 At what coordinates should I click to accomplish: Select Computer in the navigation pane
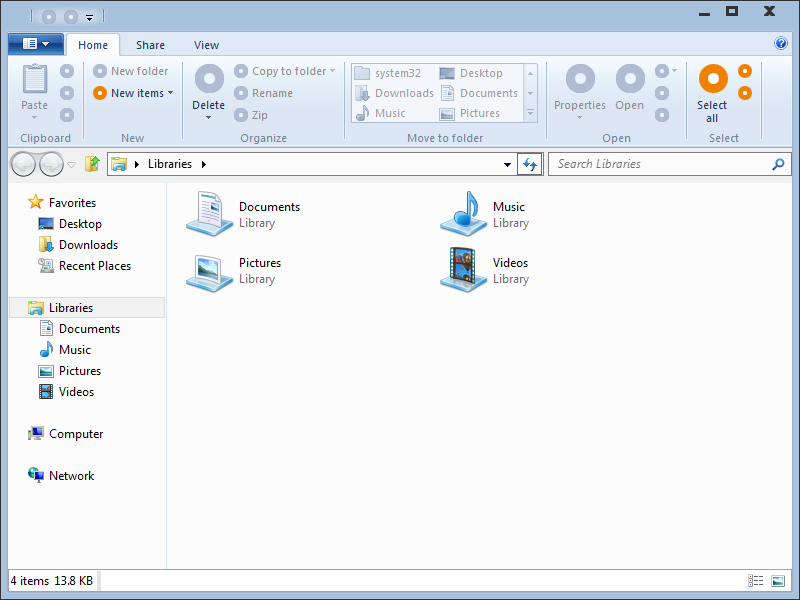point(76,434)
